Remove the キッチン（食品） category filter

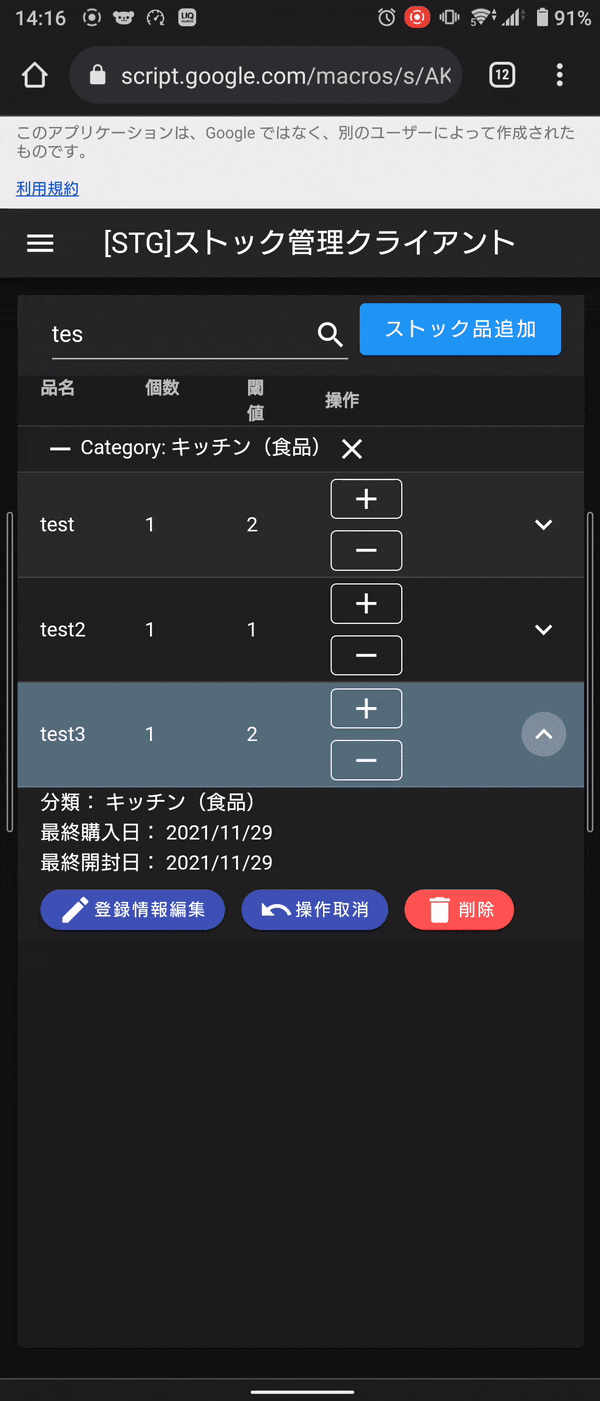[351, 448]
